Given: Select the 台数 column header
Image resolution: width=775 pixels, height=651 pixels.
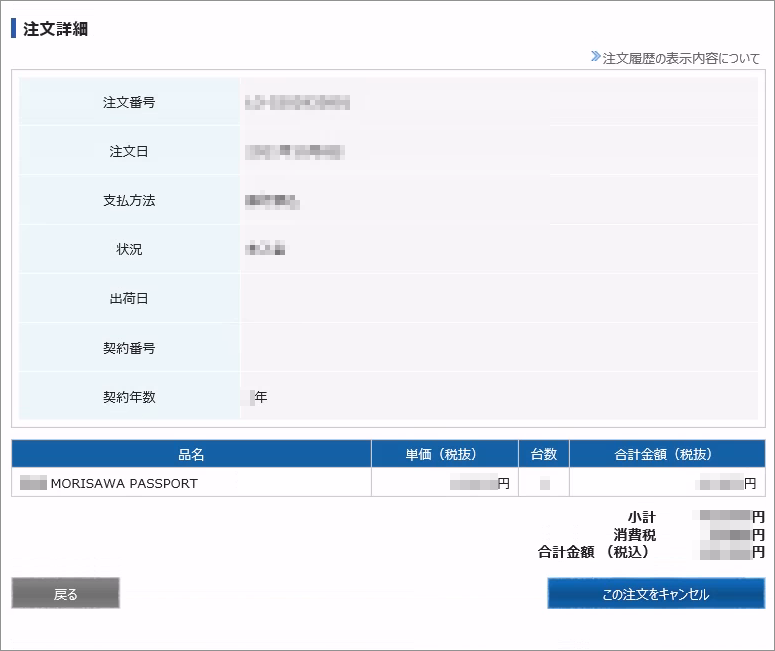Looking at the screenshot, I should tap(544, 454).
